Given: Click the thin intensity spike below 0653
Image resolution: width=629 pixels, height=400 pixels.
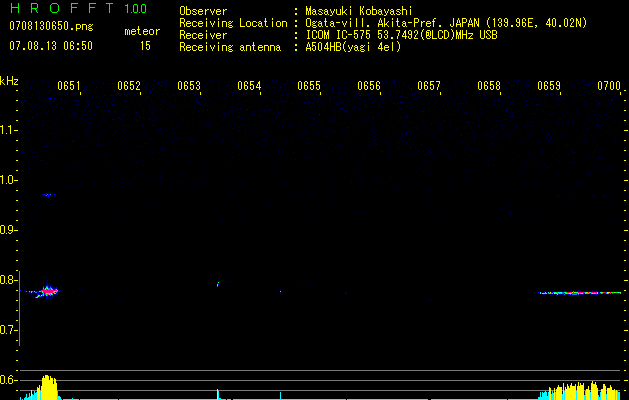Looking at the screenshot, I should [218, 394].
